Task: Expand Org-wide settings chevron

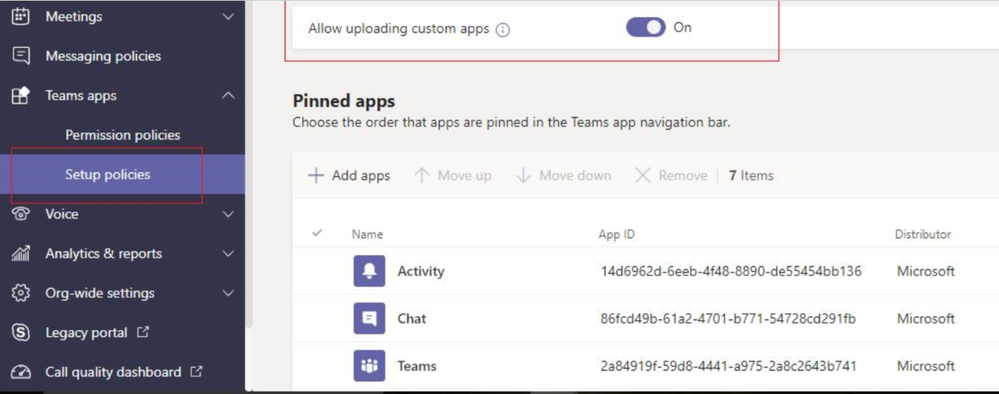Action: pyautogui.click(x=228, y=293)
